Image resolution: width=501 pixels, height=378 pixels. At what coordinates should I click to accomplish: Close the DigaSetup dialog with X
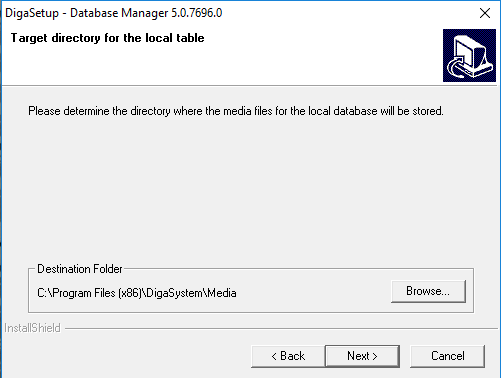[x=485, y=13]
